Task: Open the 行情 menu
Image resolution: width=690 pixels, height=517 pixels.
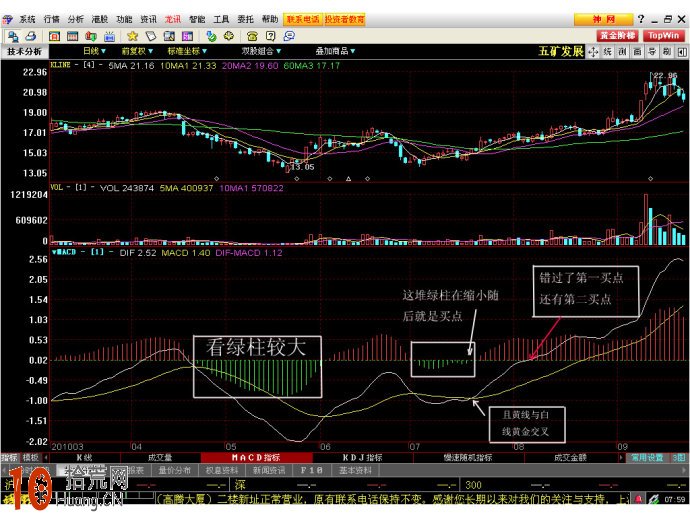Action: (x=51, y=19)
